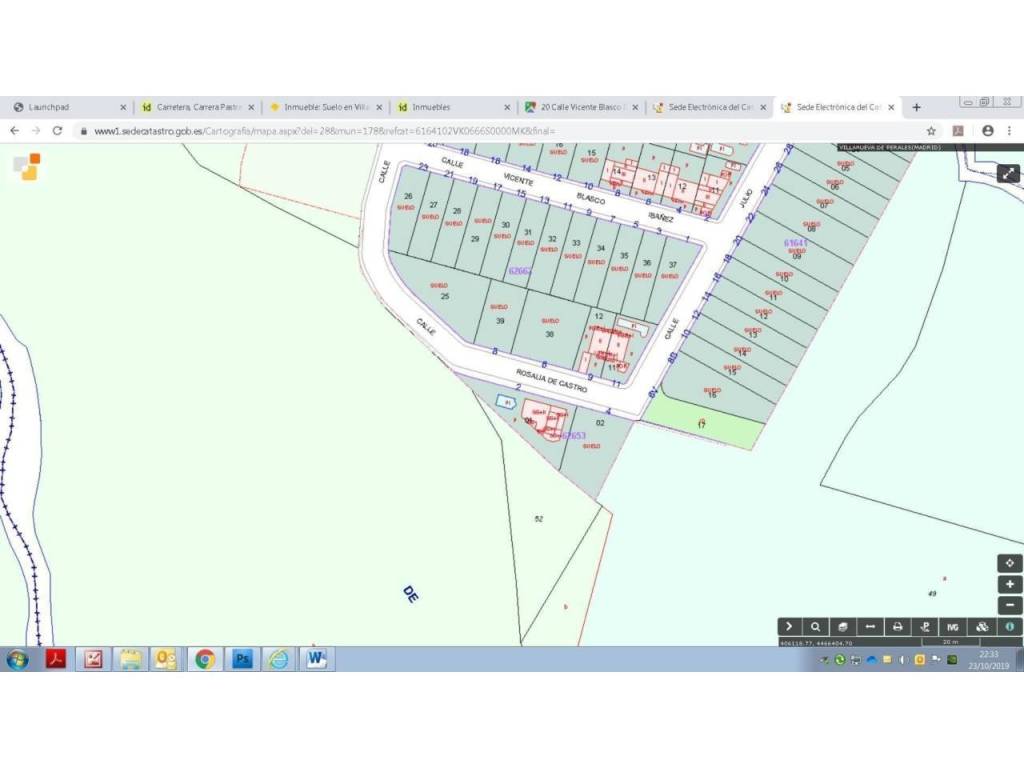Select the measure distance arrow tool
This screenshot has height=768, width=1024.
[x=870, y=627]
